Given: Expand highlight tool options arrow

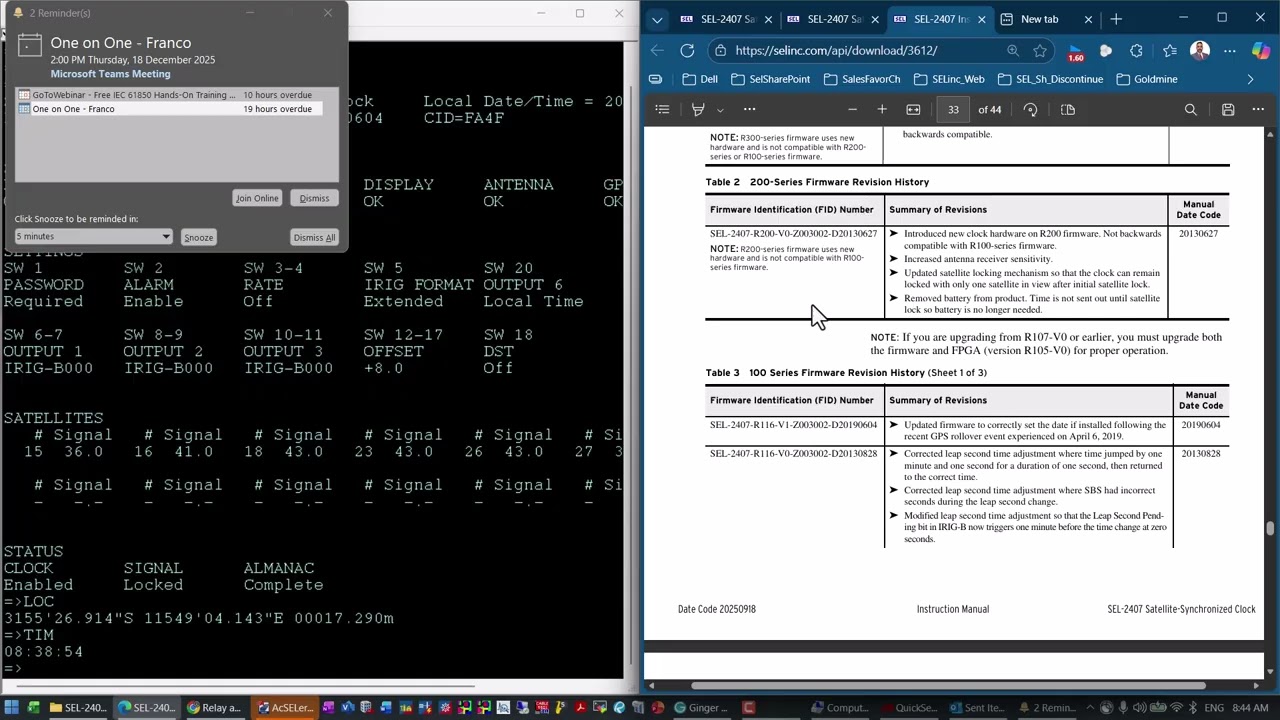Looking at the screenshot, I should (x=720, y=109).
